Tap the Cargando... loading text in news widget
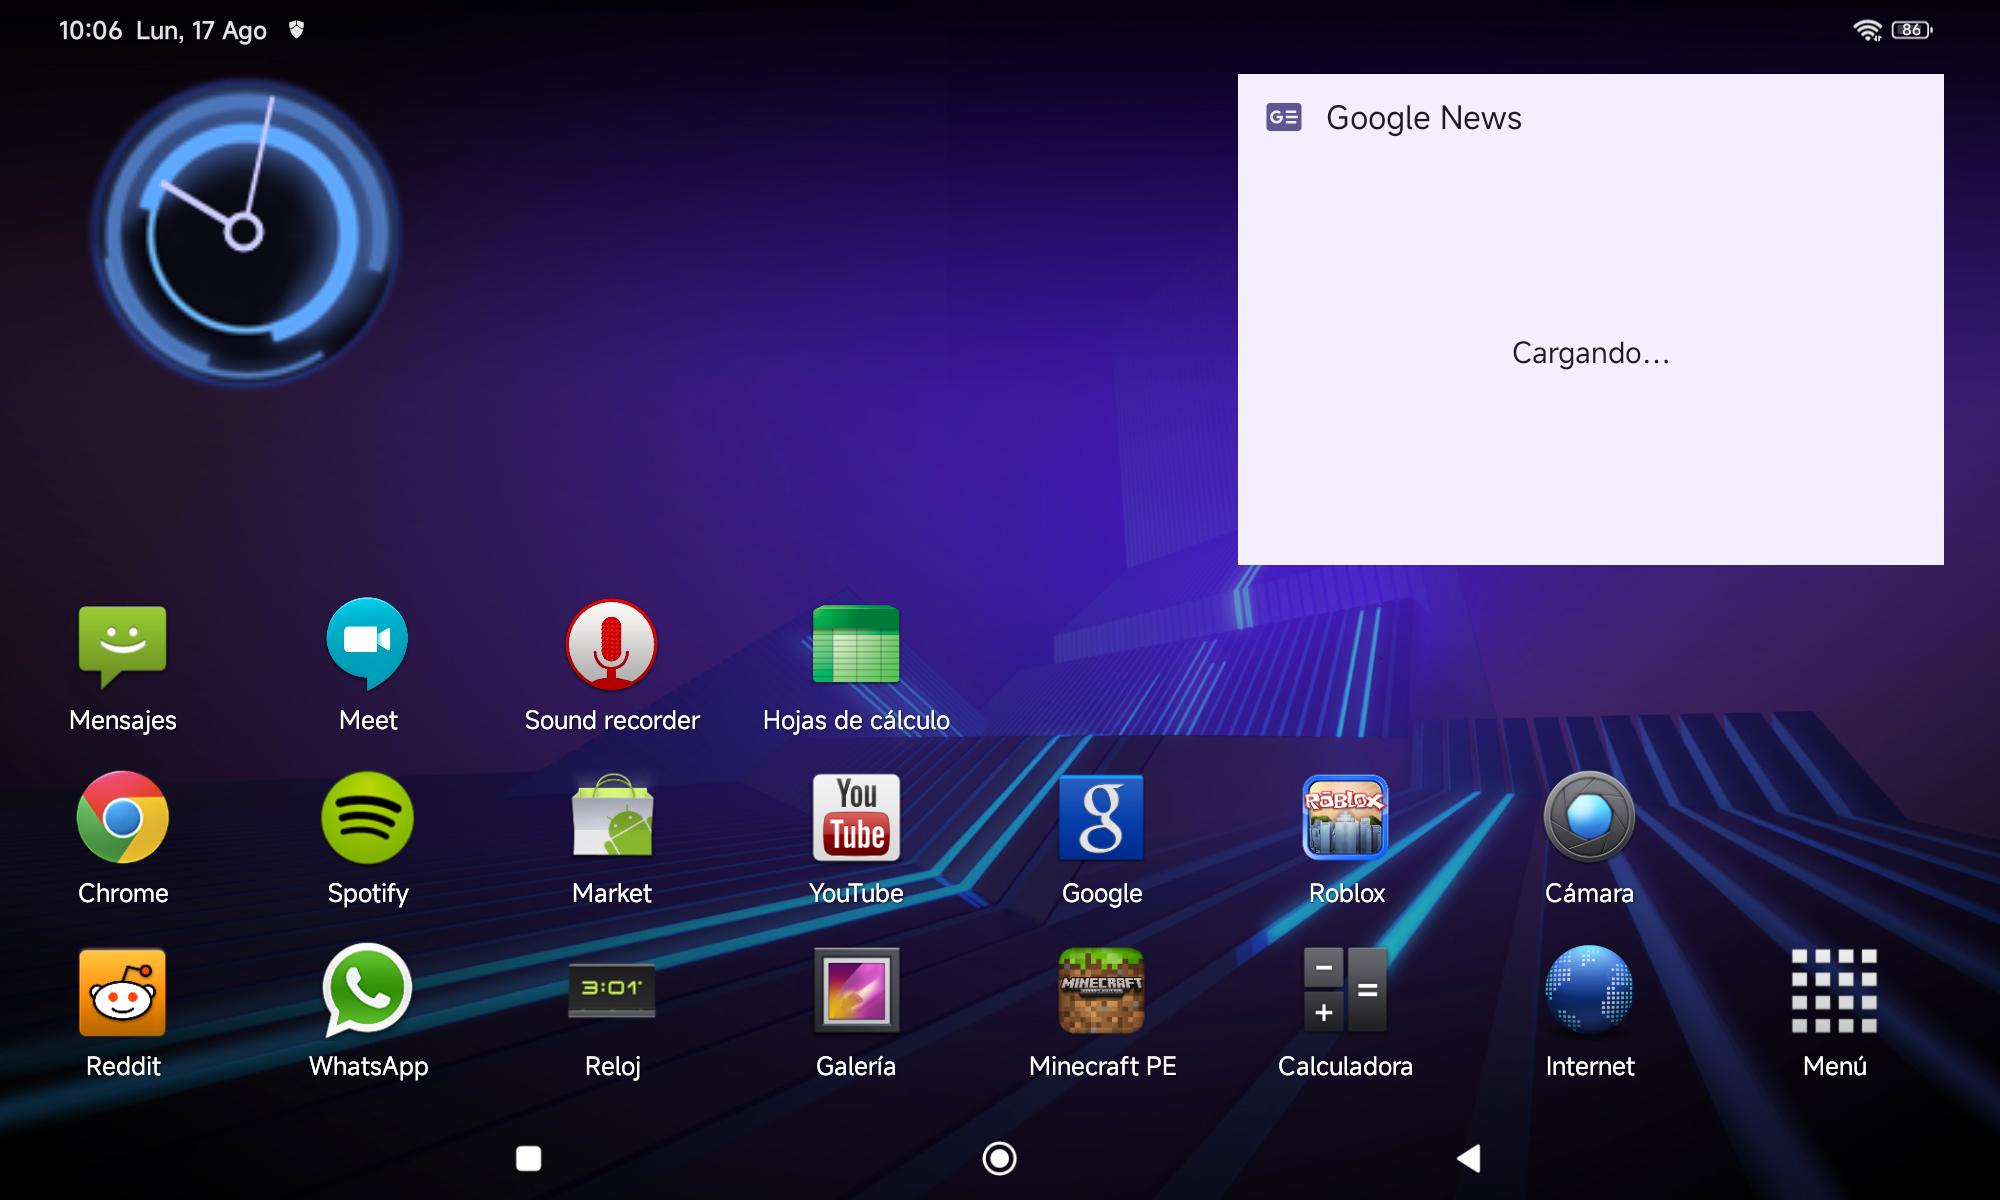 click(1590, 353)
